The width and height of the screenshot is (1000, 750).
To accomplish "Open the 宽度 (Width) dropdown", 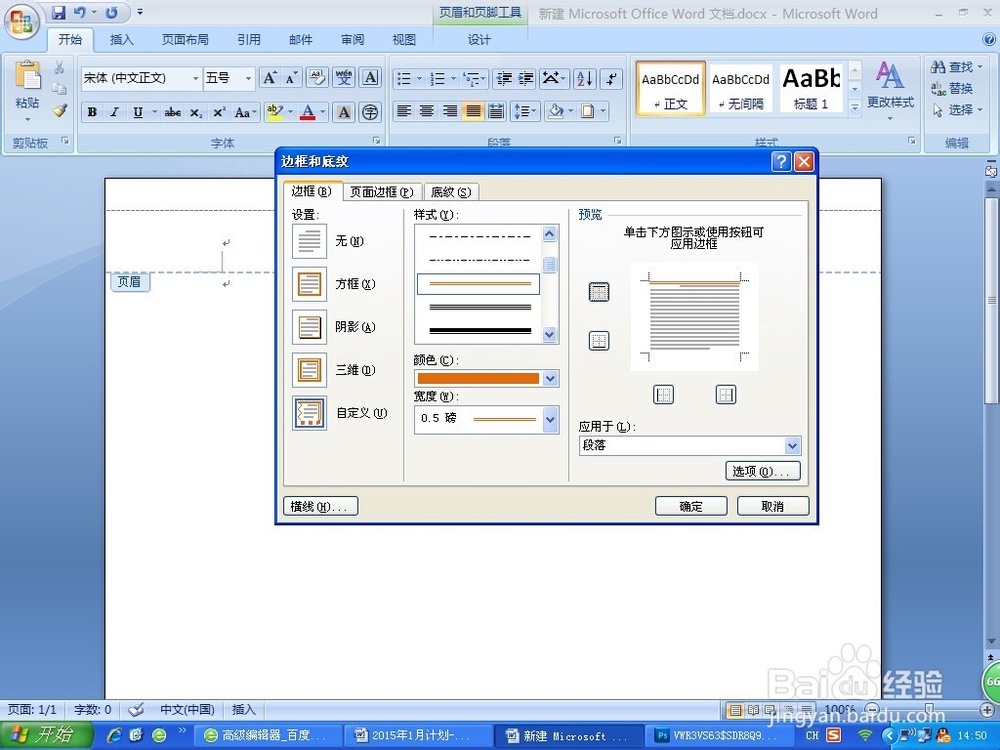I will (x=548, y=419).
